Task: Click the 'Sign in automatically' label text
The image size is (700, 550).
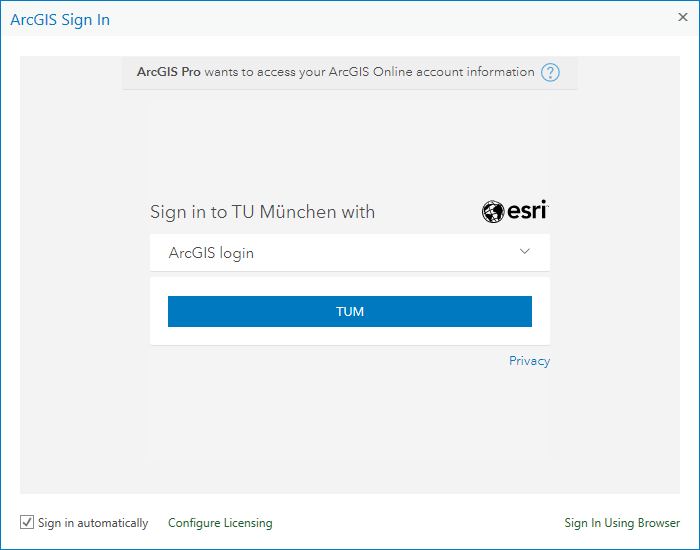Action: point(93,523)
